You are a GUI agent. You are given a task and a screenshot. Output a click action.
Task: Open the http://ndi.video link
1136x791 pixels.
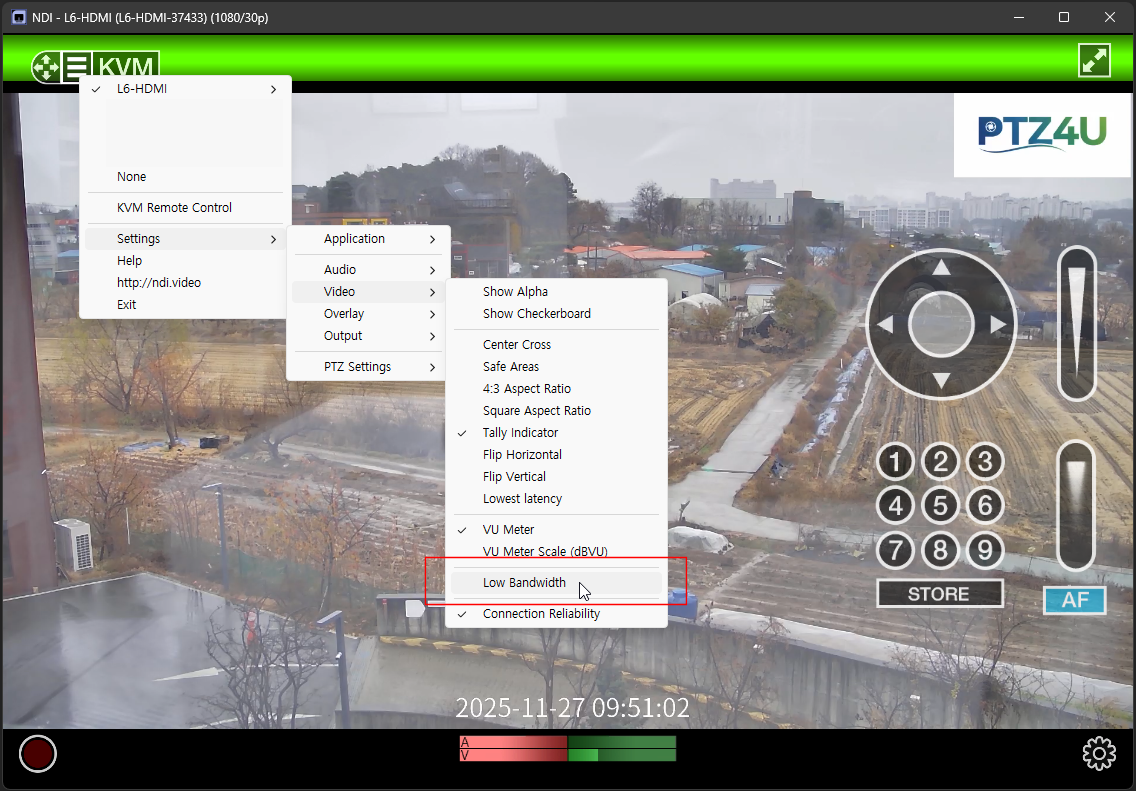[x=185, y=282]
